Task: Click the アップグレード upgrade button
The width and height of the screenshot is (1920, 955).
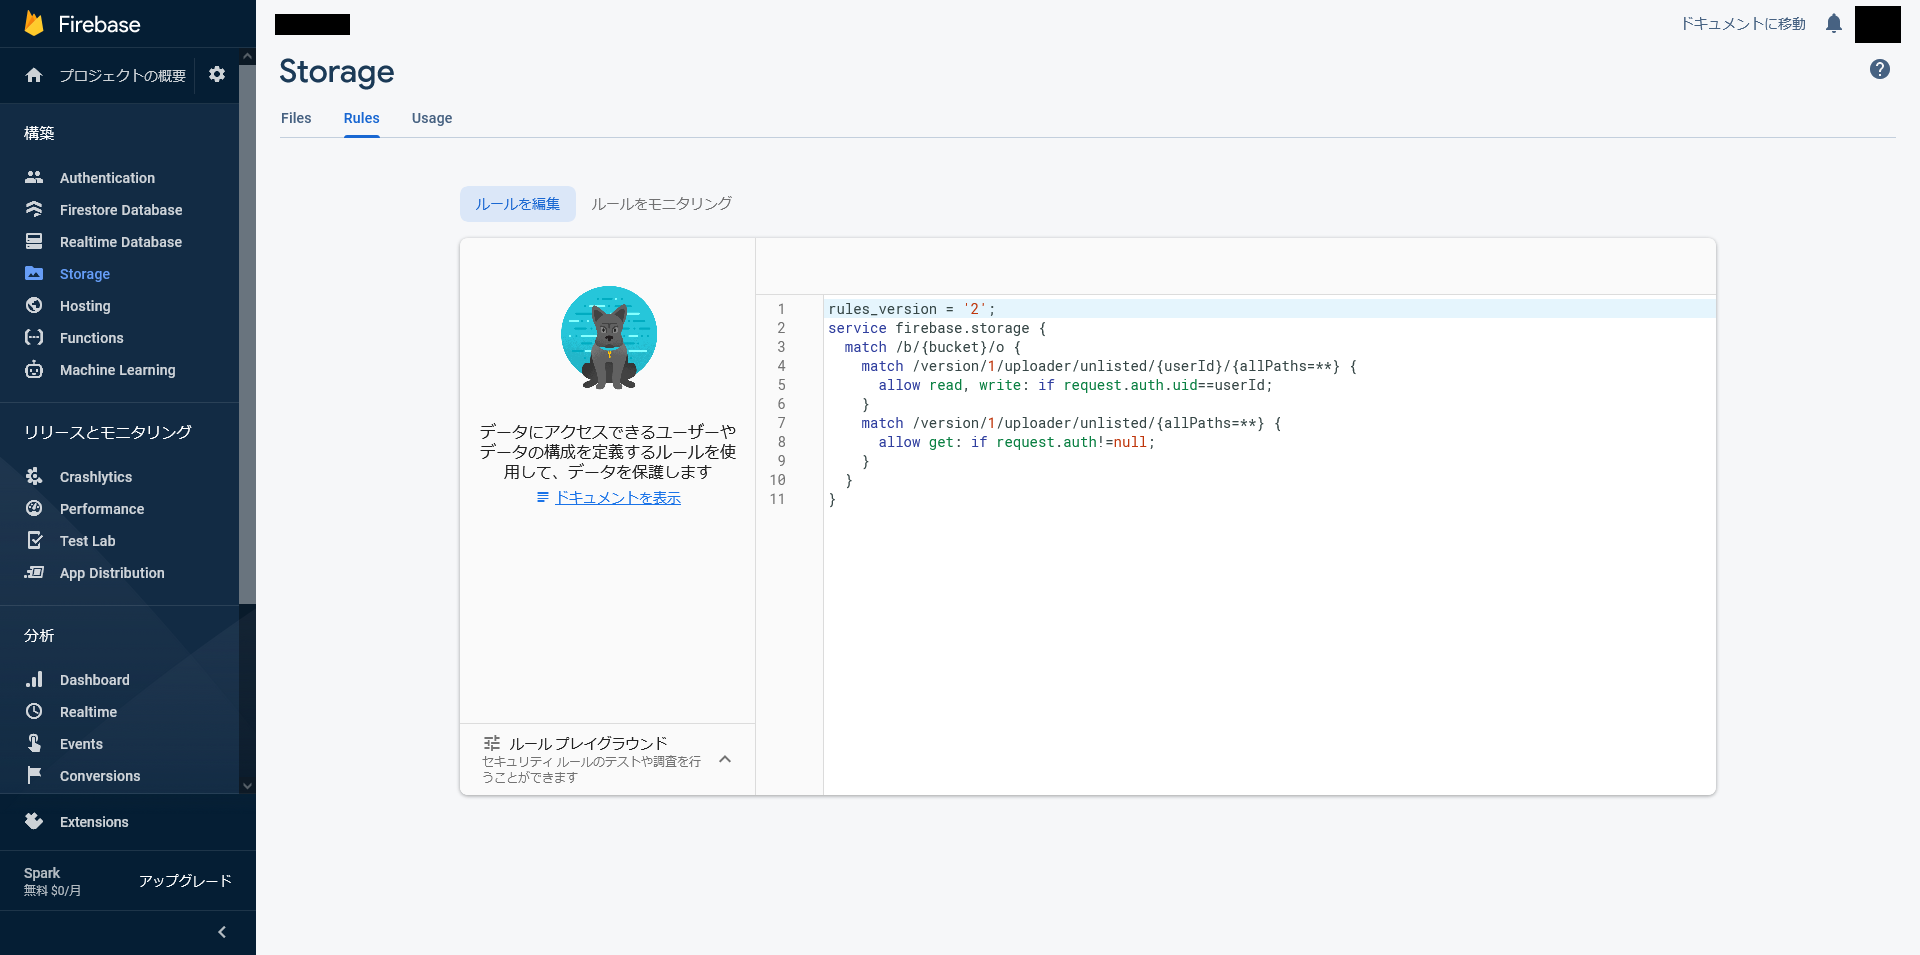Action: pos(185,881)
